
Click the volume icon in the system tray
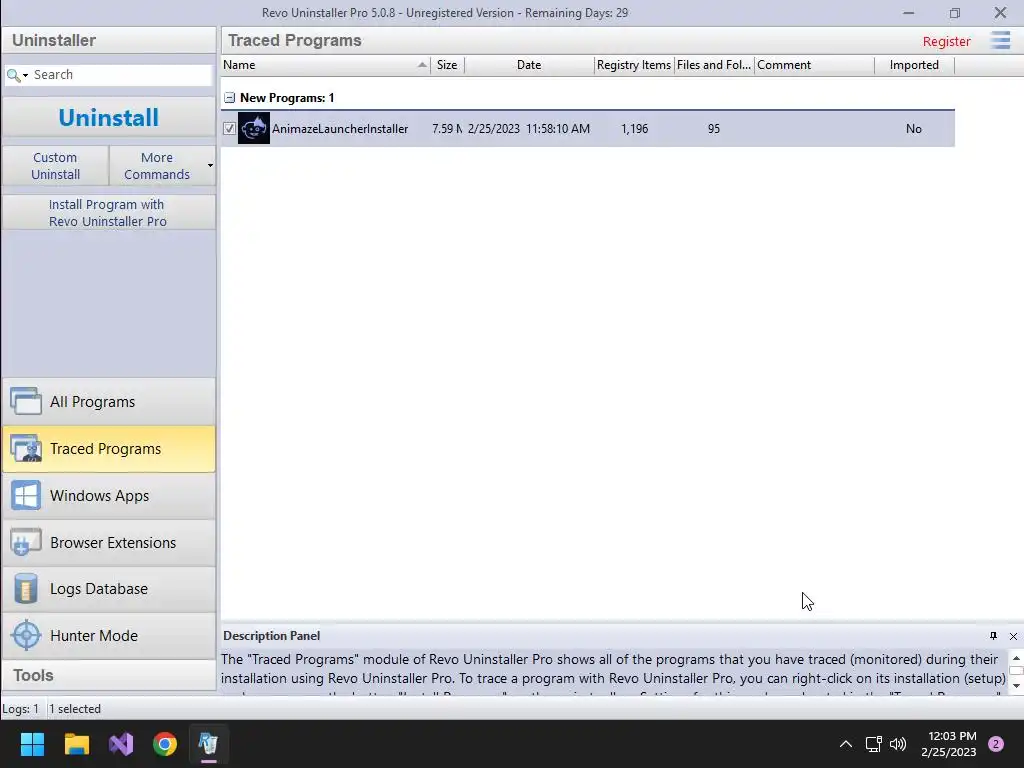pos(899,744)
